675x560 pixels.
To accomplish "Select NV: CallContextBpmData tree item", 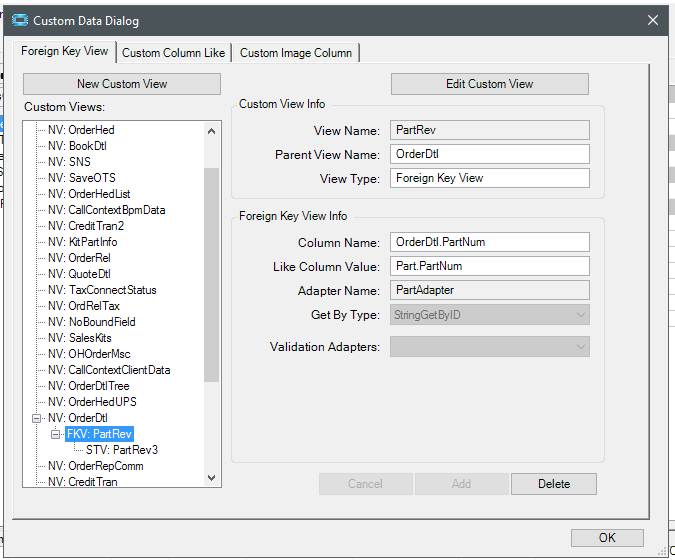I will click(x=106, y=210).
